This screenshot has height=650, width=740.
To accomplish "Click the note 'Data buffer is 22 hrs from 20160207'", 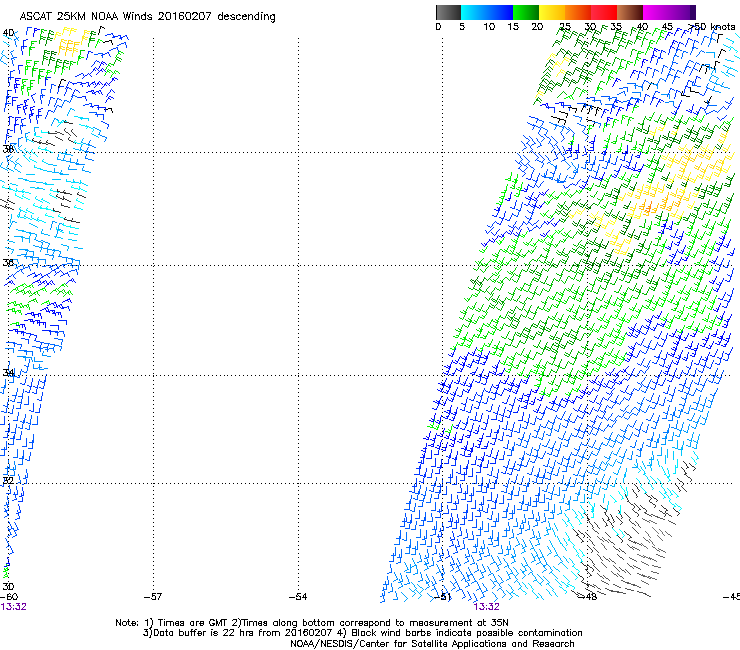I will pos(242,633).
